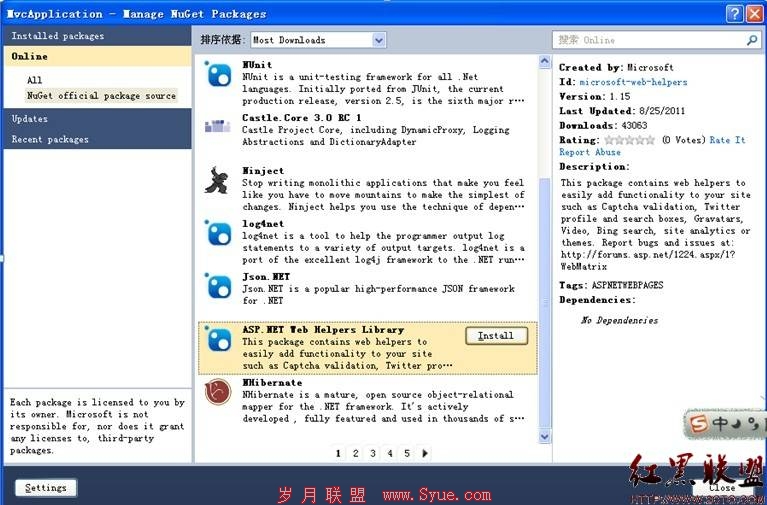This screenshot has height=505, width=767.
Task: Go to page 1
Action: coord(338,453)
